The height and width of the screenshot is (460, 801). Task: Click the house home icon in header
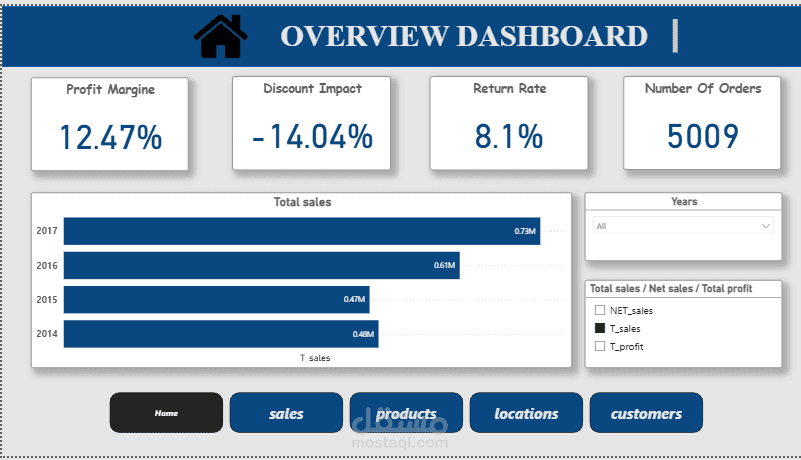[221, 36]
